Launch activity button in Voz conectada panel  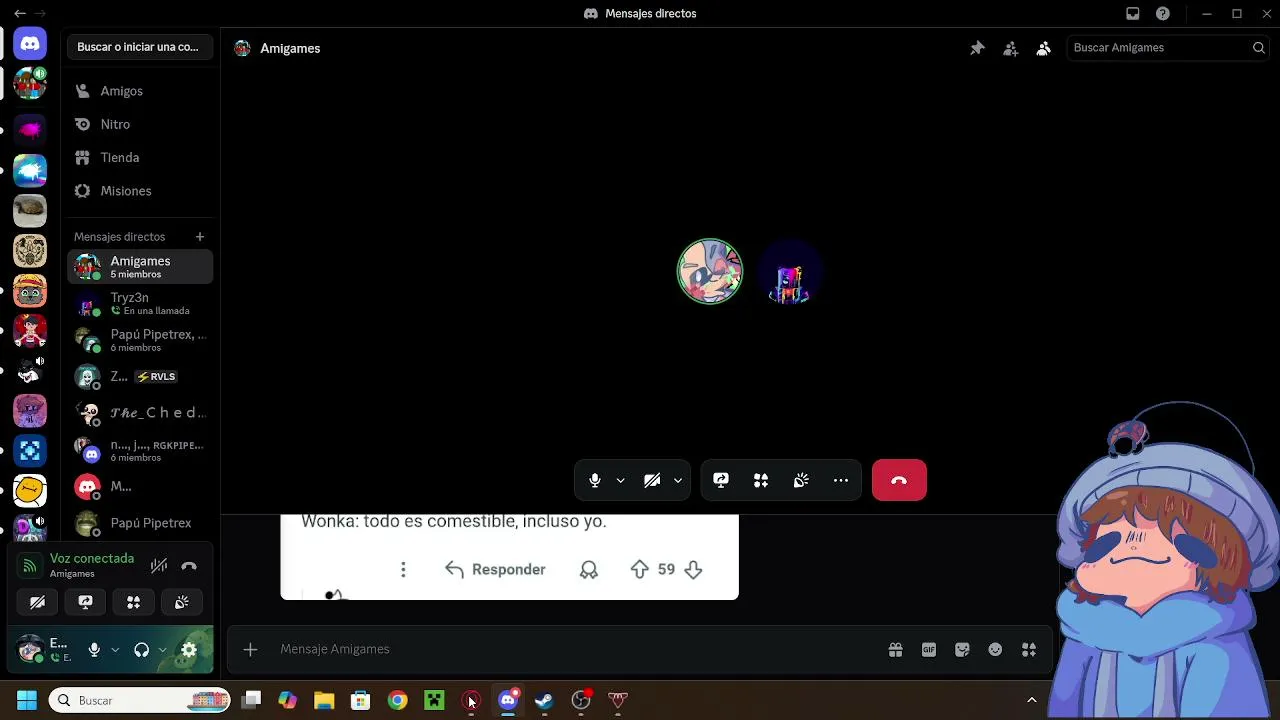pyautogui.click(x=133, y=602)
